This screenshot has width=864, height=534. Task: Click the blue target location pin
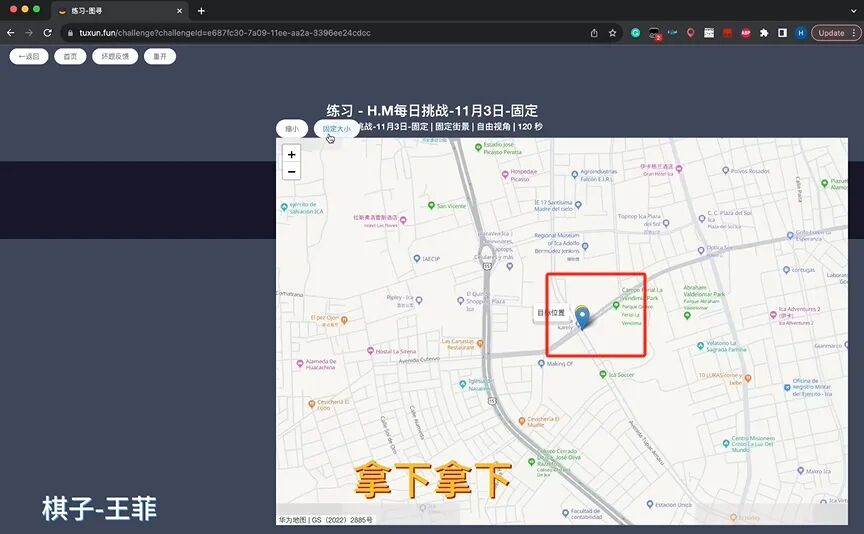[582, 319]
